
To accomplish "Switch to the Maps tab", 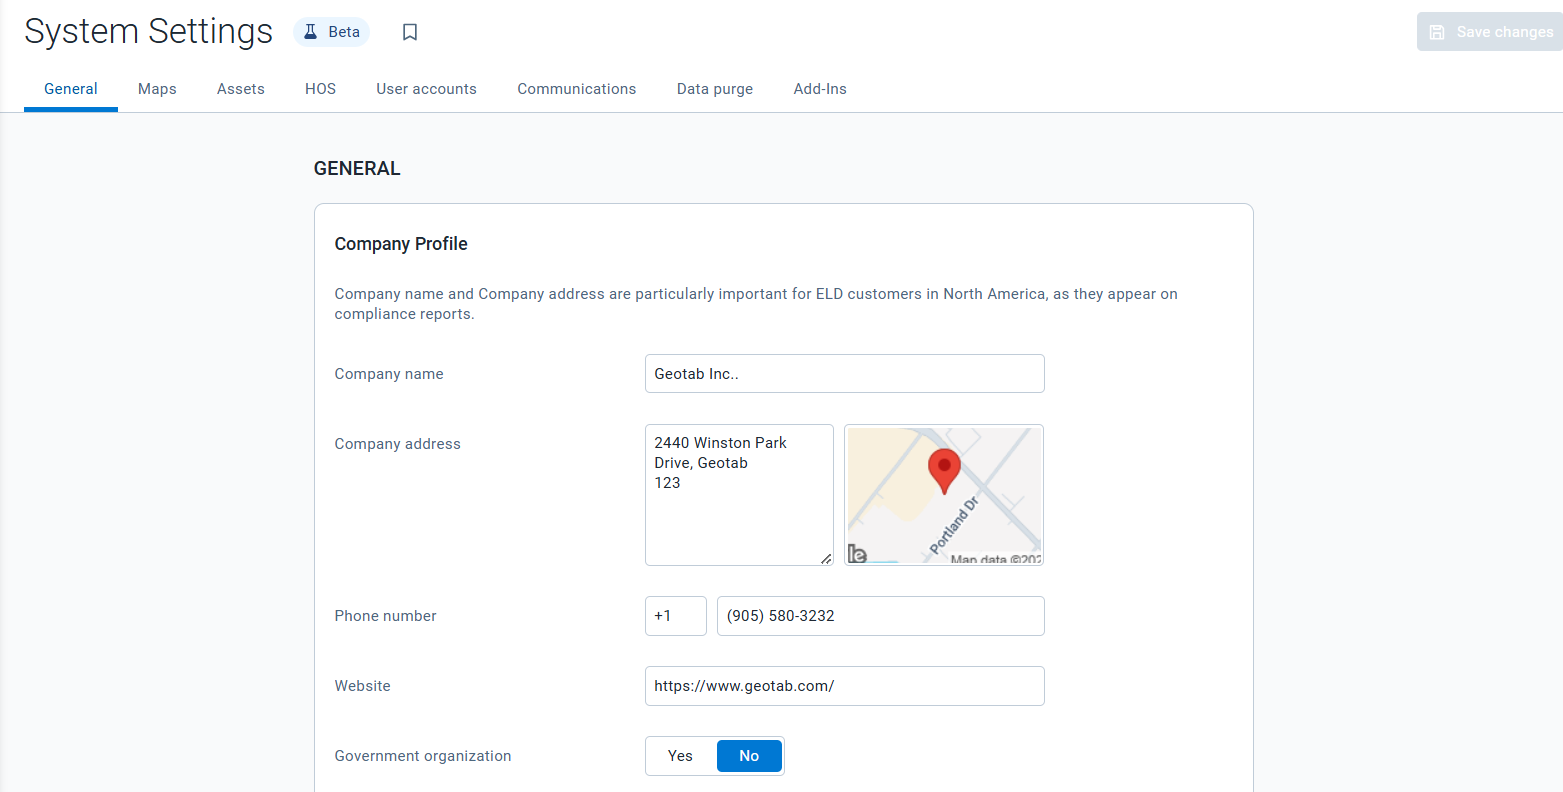I will pyautogui.click(x=156, y=89).
